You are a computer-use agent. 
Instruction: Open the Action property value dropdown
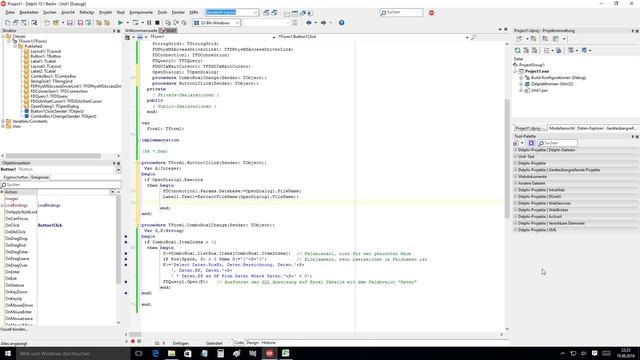click(112, 192)
